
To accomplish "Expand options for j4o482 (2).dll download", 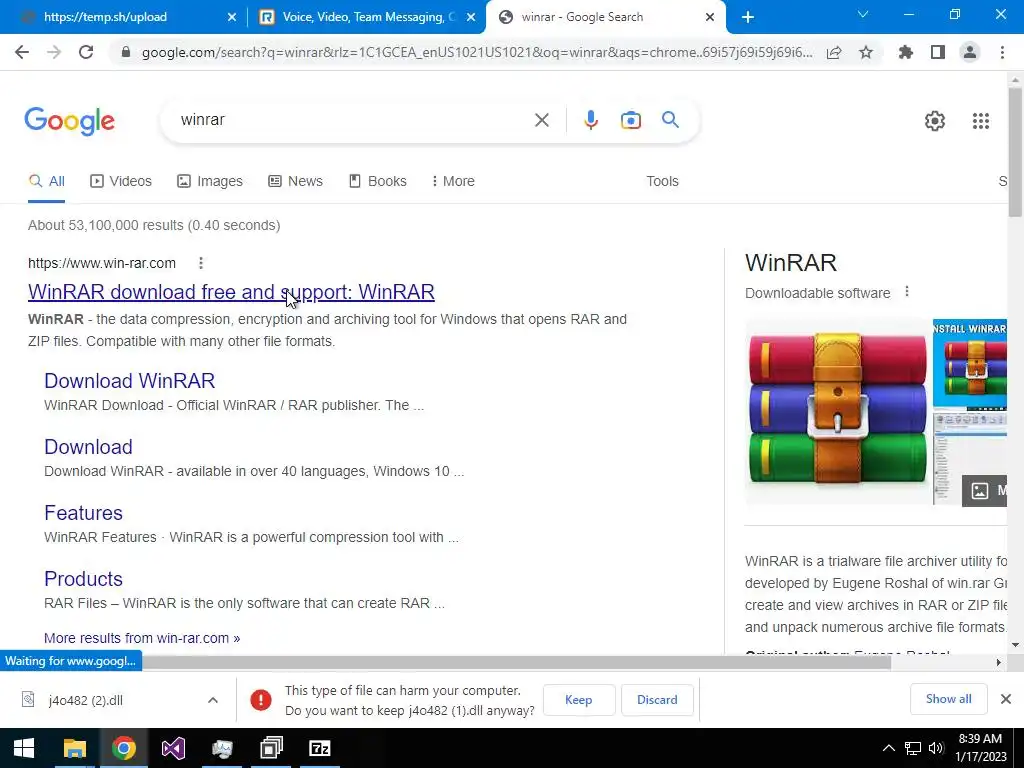I will 213,700.
